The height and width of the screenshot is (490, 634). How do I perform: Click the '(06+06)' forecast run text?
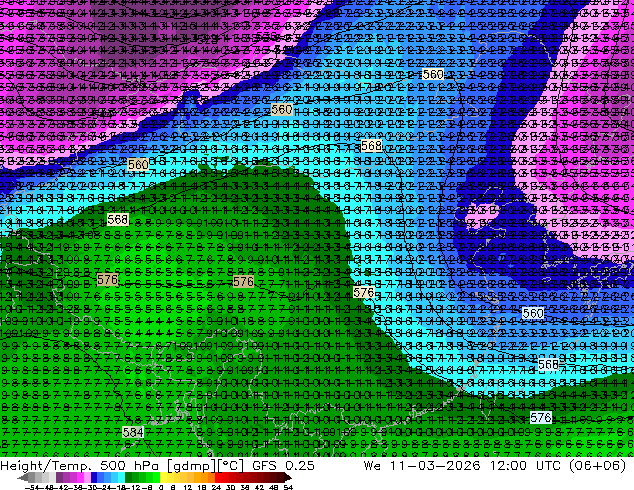click(597, 465)
